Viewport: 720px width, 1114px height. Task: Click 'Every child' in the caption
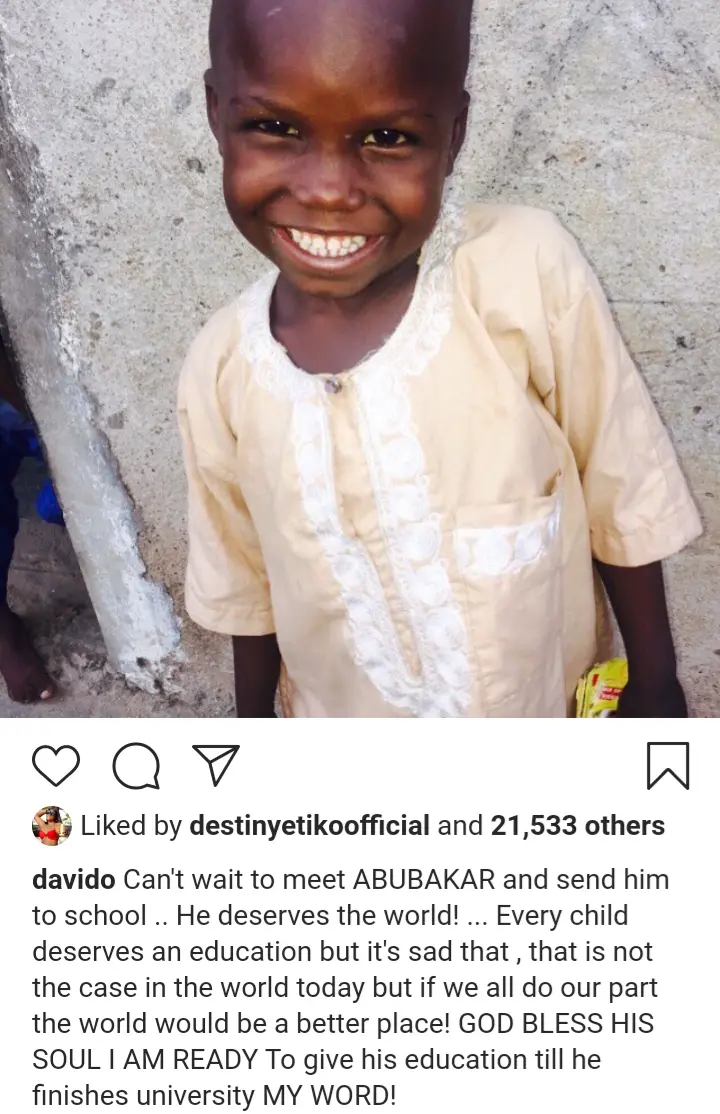tap(562, 916)
